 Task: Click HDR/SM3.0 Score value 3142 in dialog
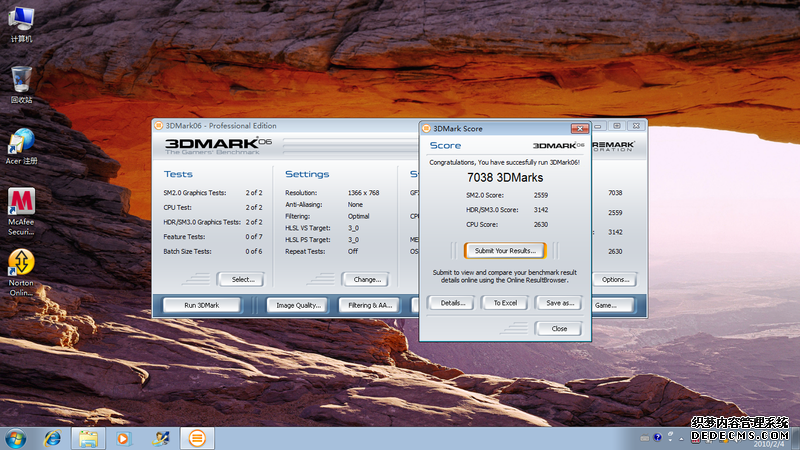click(x=541, y=210)
